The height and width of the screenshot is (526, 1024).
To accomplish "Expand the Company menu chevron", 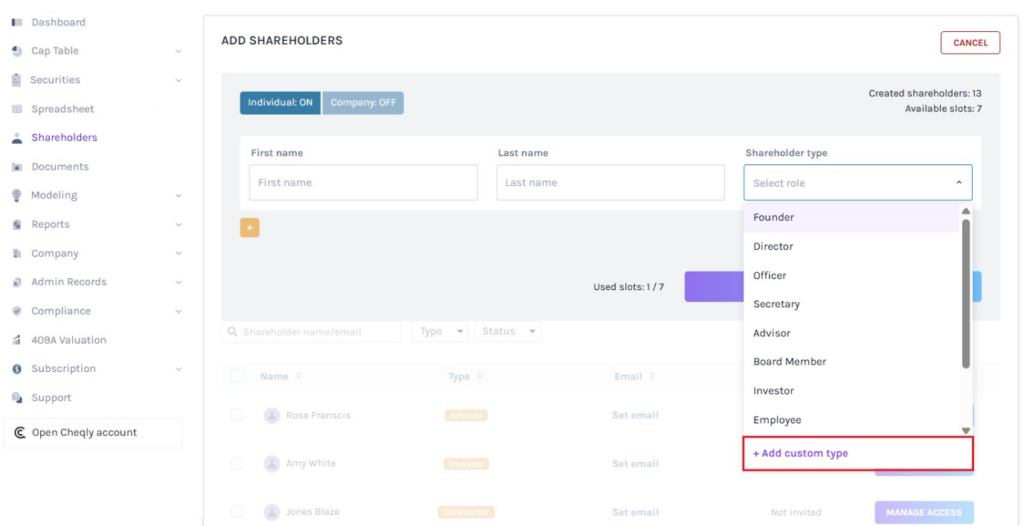I will [178, 254].
